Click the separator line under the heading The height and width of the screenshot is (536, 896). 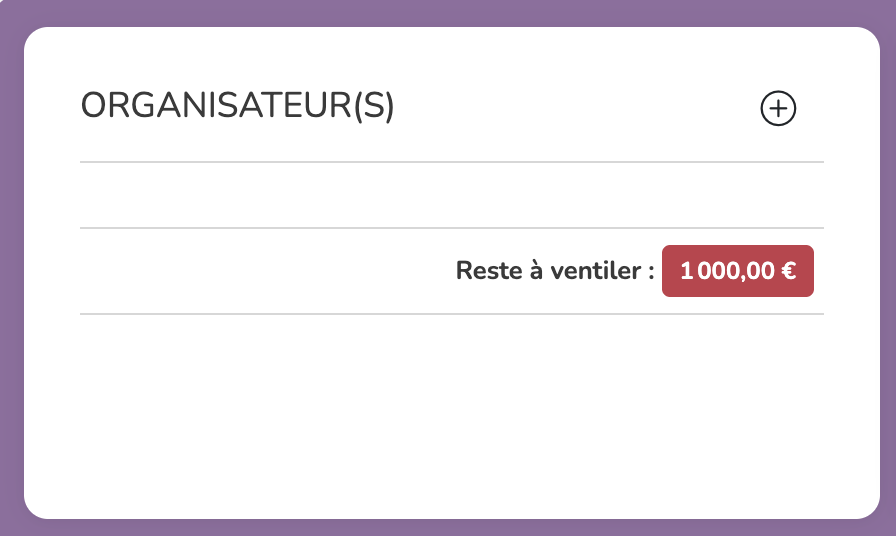pos(450,161)
